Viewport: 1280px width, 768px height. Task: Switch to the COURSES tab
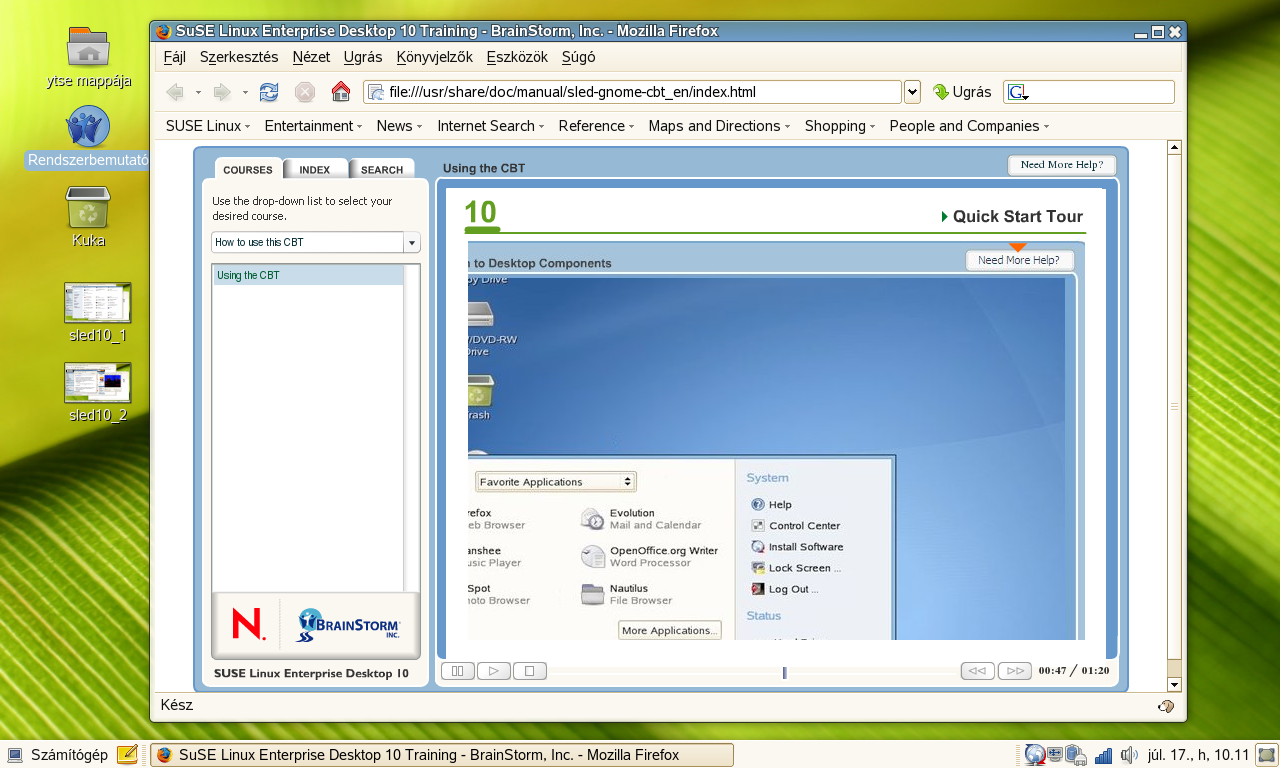[x=247, y=169]
